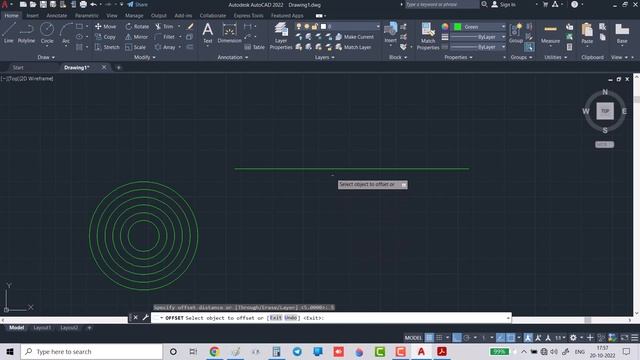Image resolution: width=640 pixels, height=360 pixels.
Task: Open the Parametric ribbon tab
Action: pyautogui.click(x=87, y=16)
